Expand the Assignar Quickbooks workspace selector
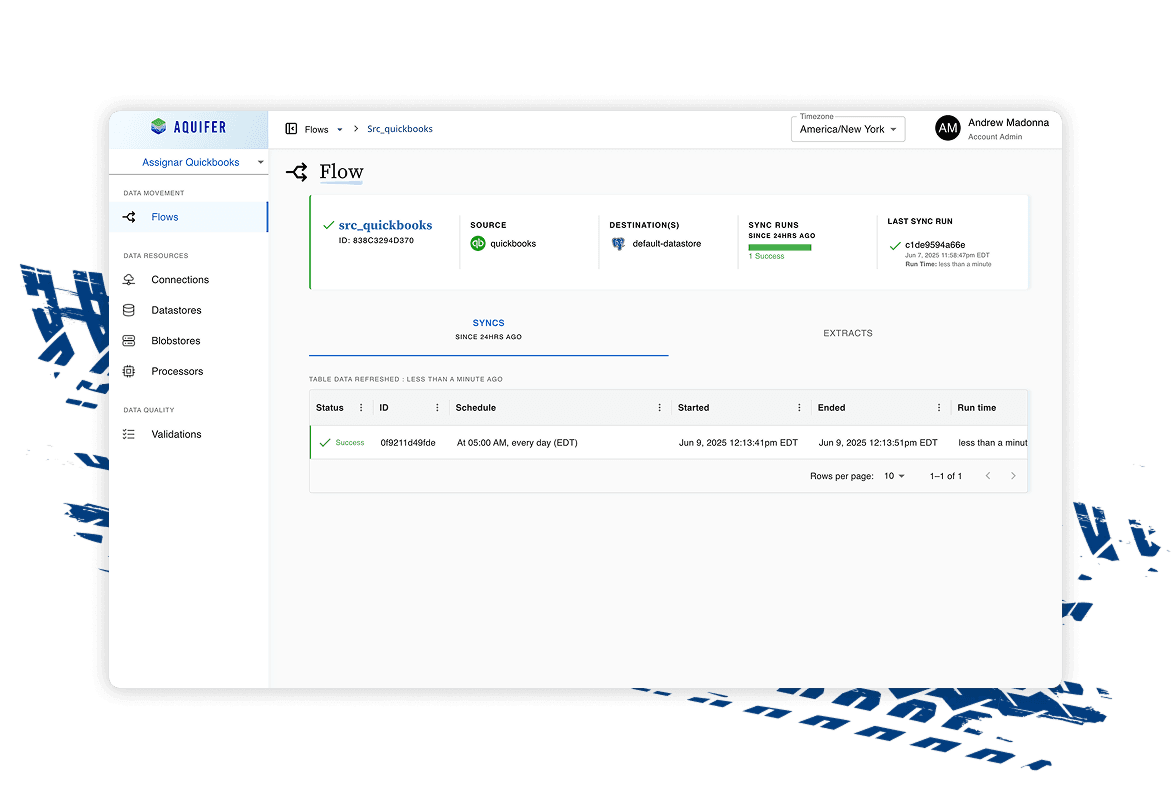Screen dimensions: 1171x806 190,162
